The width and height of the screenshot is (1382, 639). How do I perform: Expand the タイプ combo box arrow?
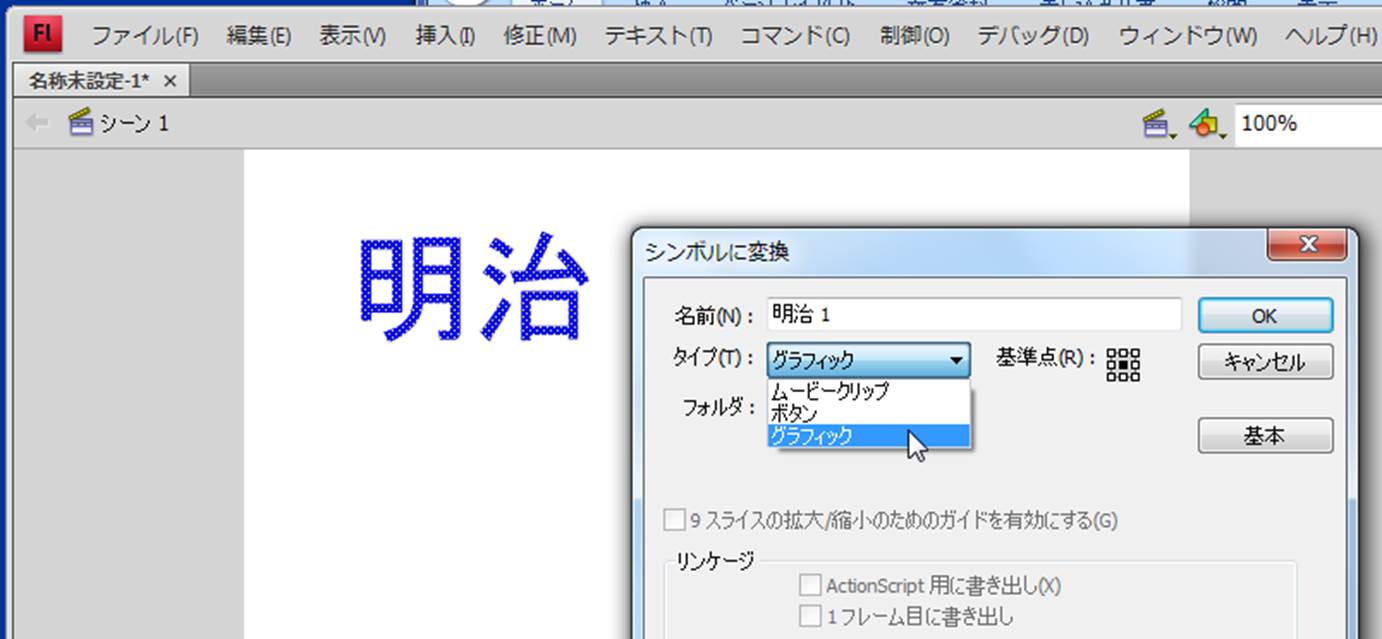pyautogui.click(x=956, y=360)
